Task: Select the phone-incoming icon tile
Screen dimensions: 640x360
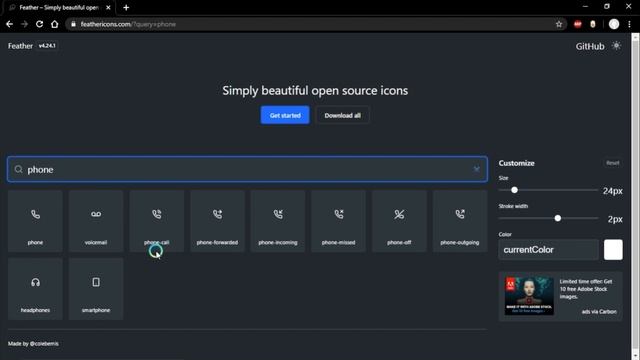Action: point(278,221)
